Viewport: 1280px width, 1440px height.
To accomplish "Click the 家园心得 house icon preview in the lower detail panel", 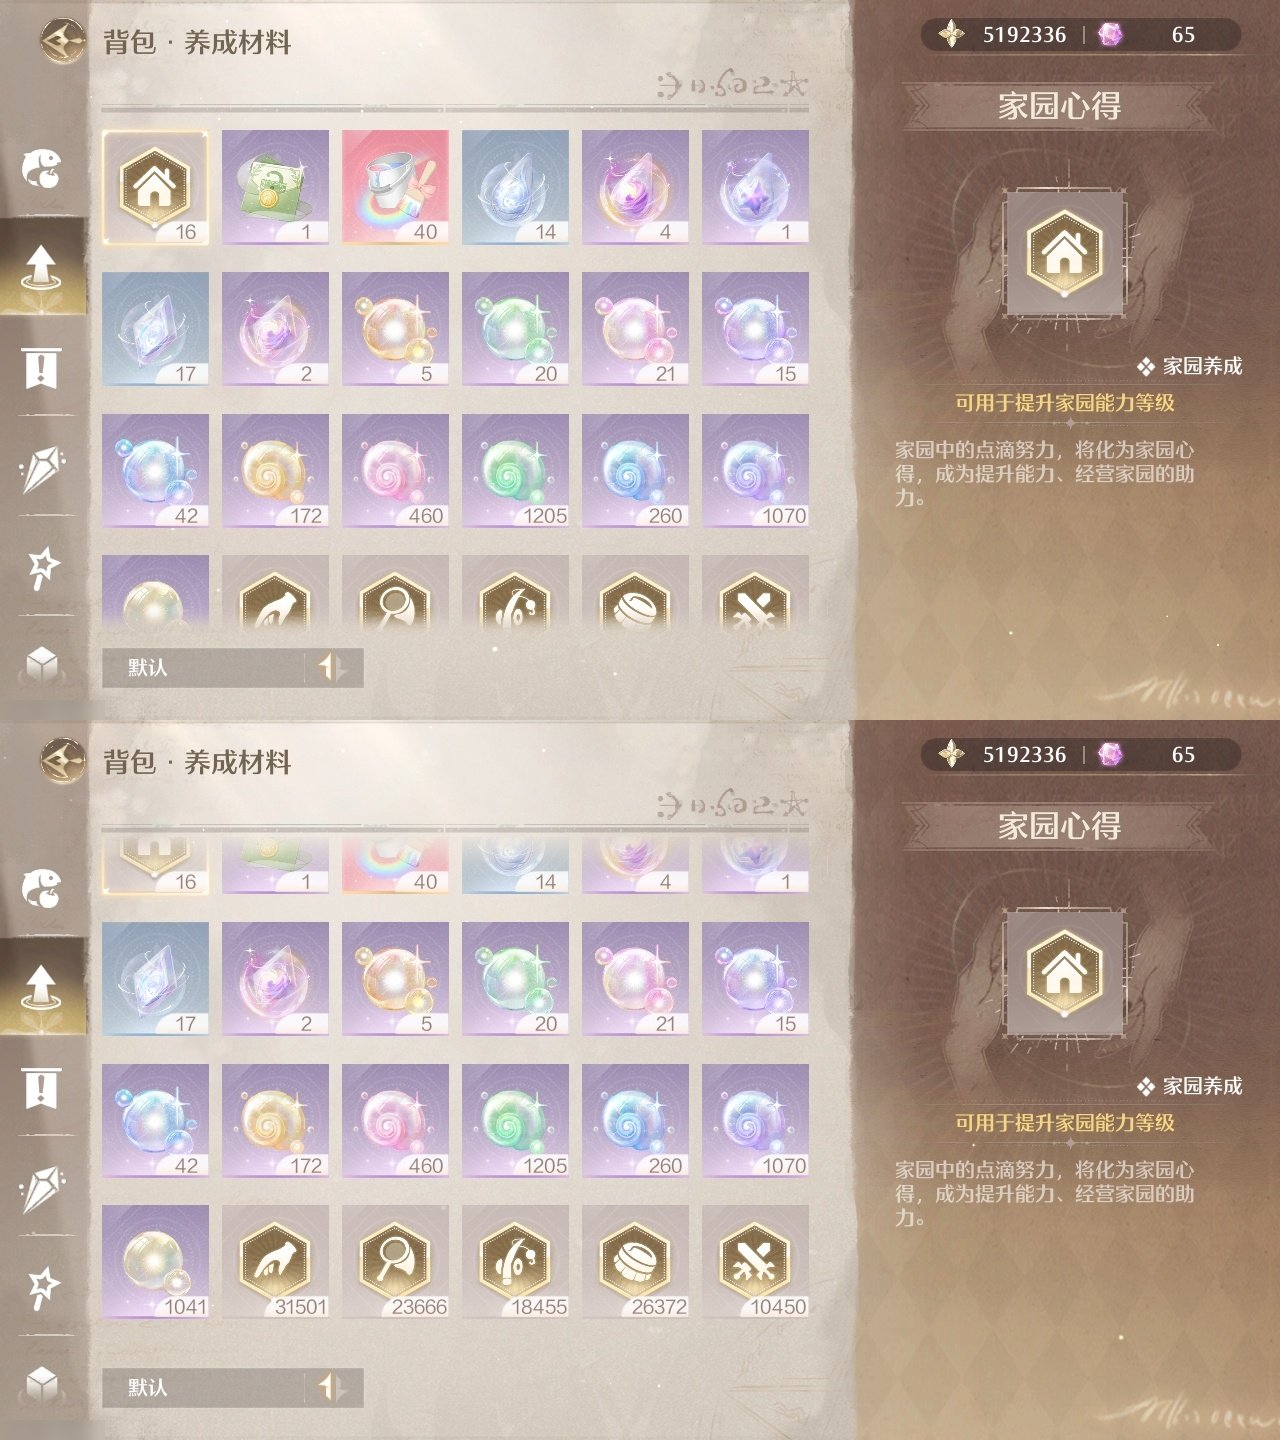I will point(1064,970).
